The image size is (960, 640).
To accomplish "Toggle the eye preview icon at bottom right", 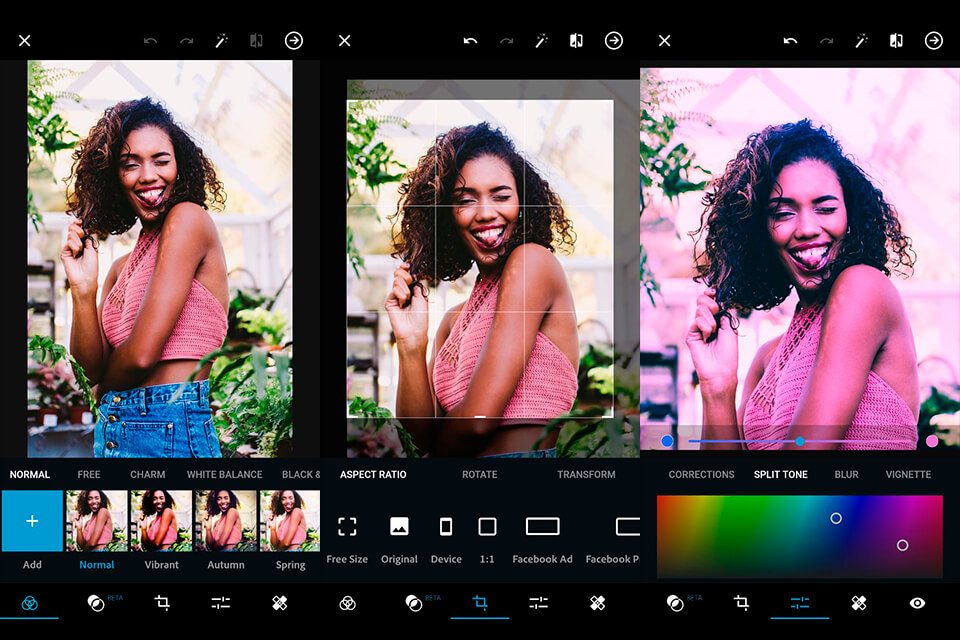I will pyautogui.click(x=917, y=603).
